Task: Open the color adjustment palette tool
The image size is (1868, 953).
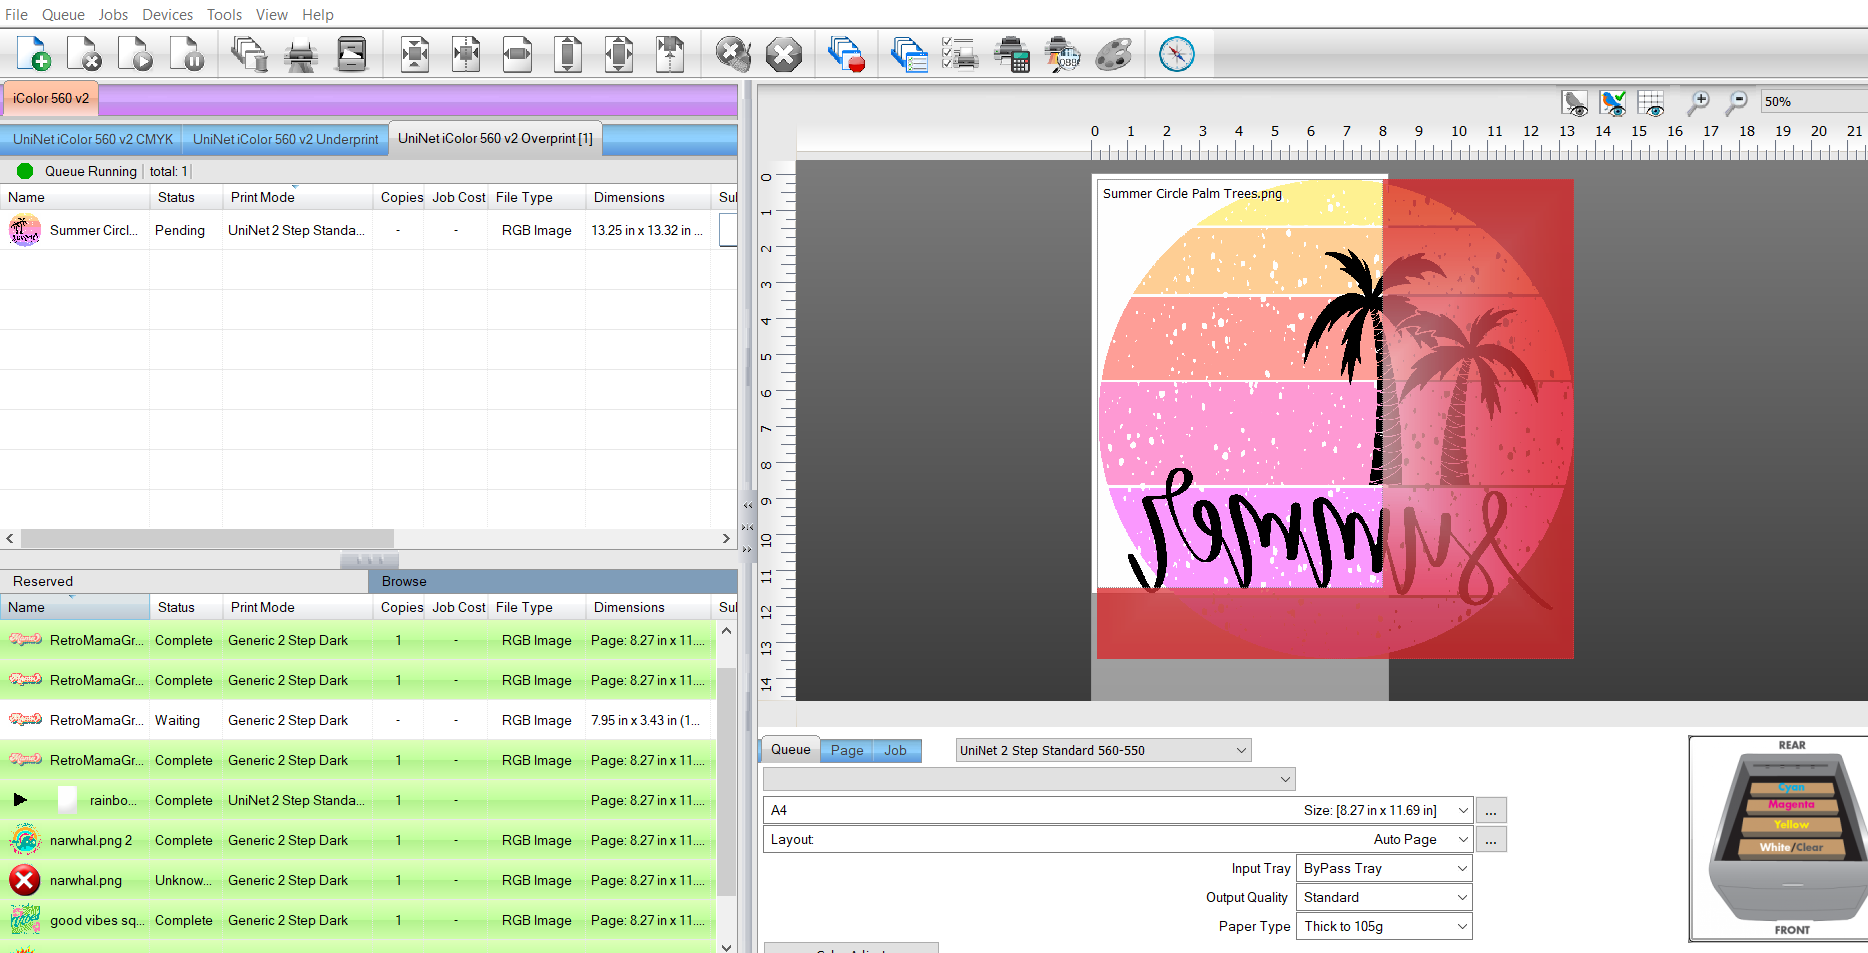Action: pyautogui.click(x=1114, y=54)
